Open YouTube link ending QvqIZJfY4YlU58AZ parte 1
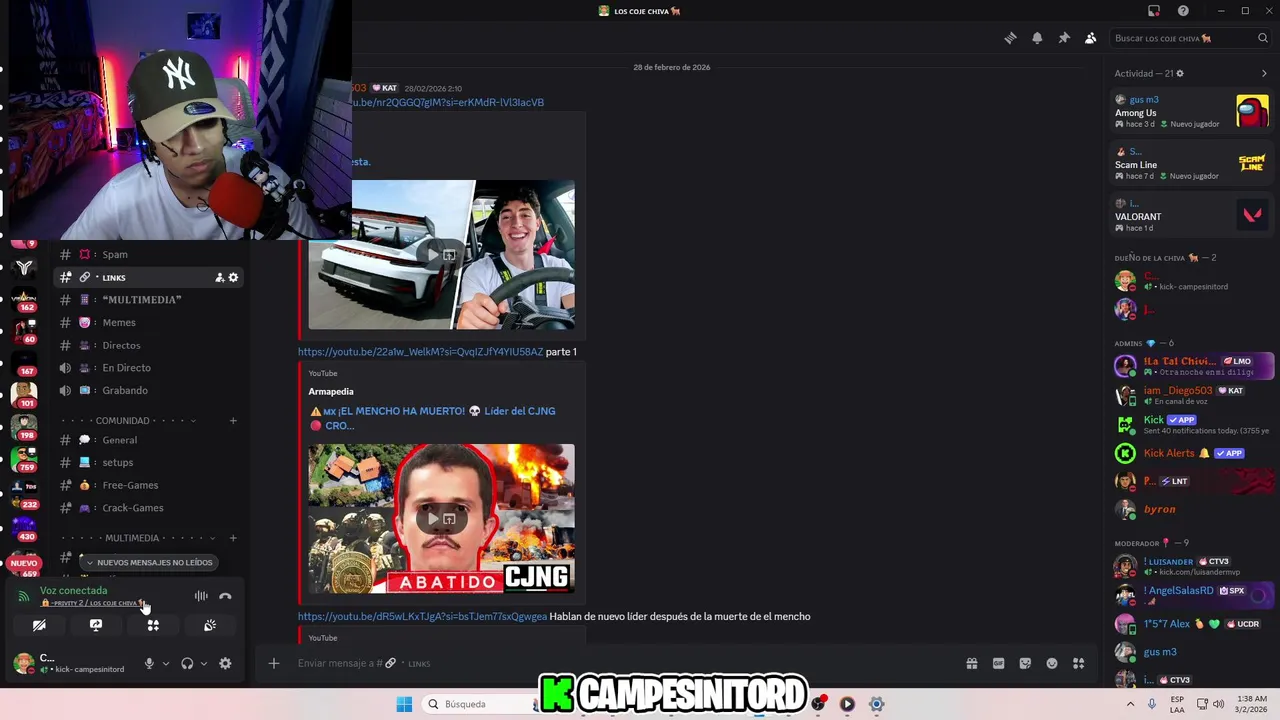 point(420,352)
